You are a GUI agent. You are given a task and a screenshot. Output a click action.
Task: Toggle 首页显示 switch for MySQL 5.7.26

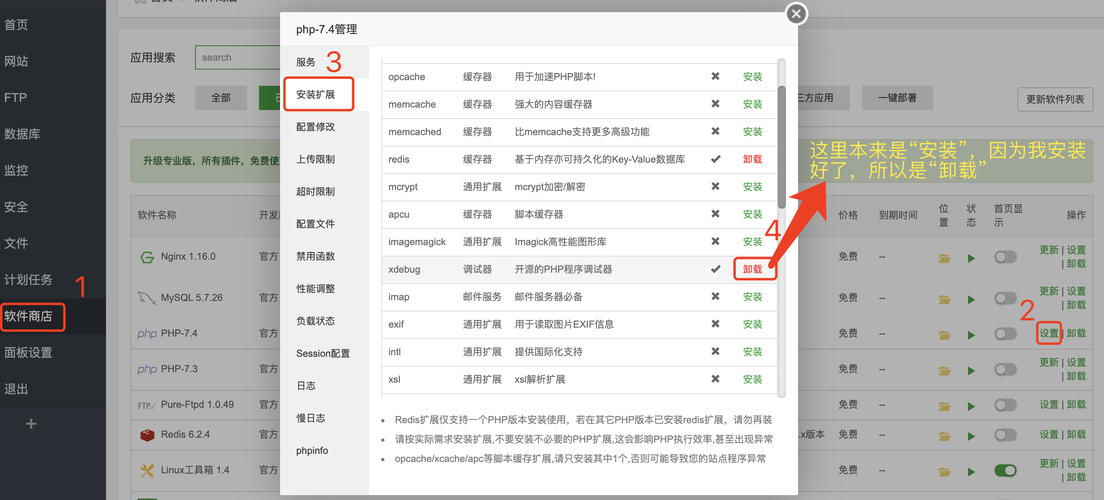pyautogui.click(x=1005, y=299)
